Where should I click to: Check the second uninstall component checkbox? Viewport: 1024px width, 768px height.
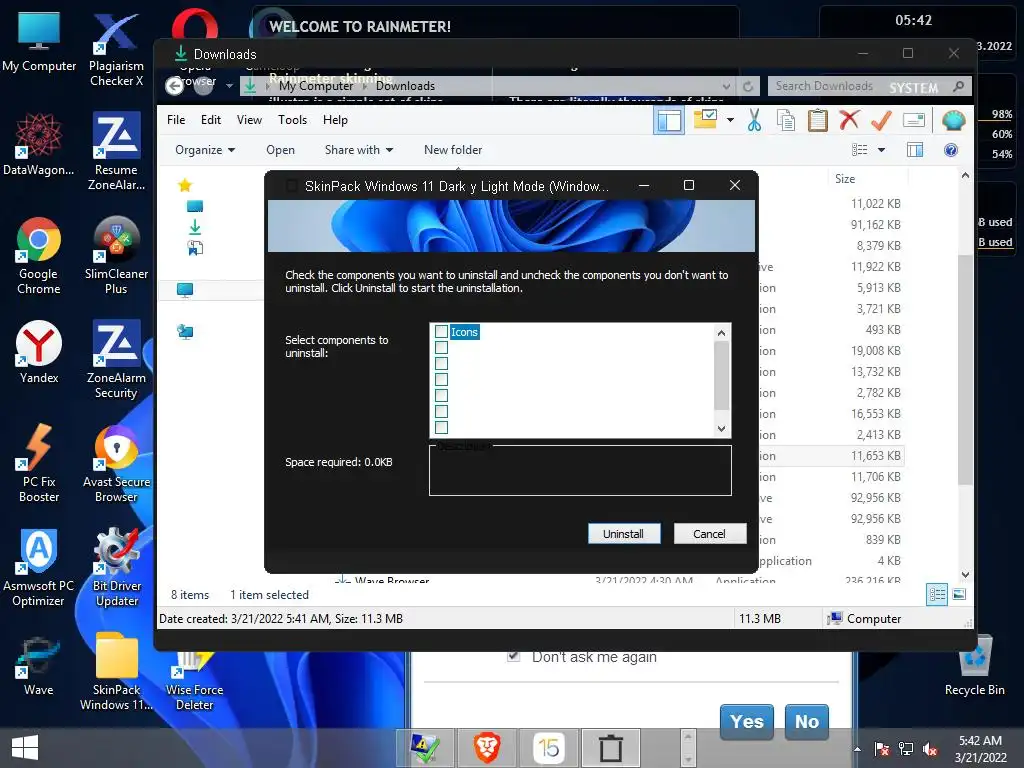[x=441, y=347]
